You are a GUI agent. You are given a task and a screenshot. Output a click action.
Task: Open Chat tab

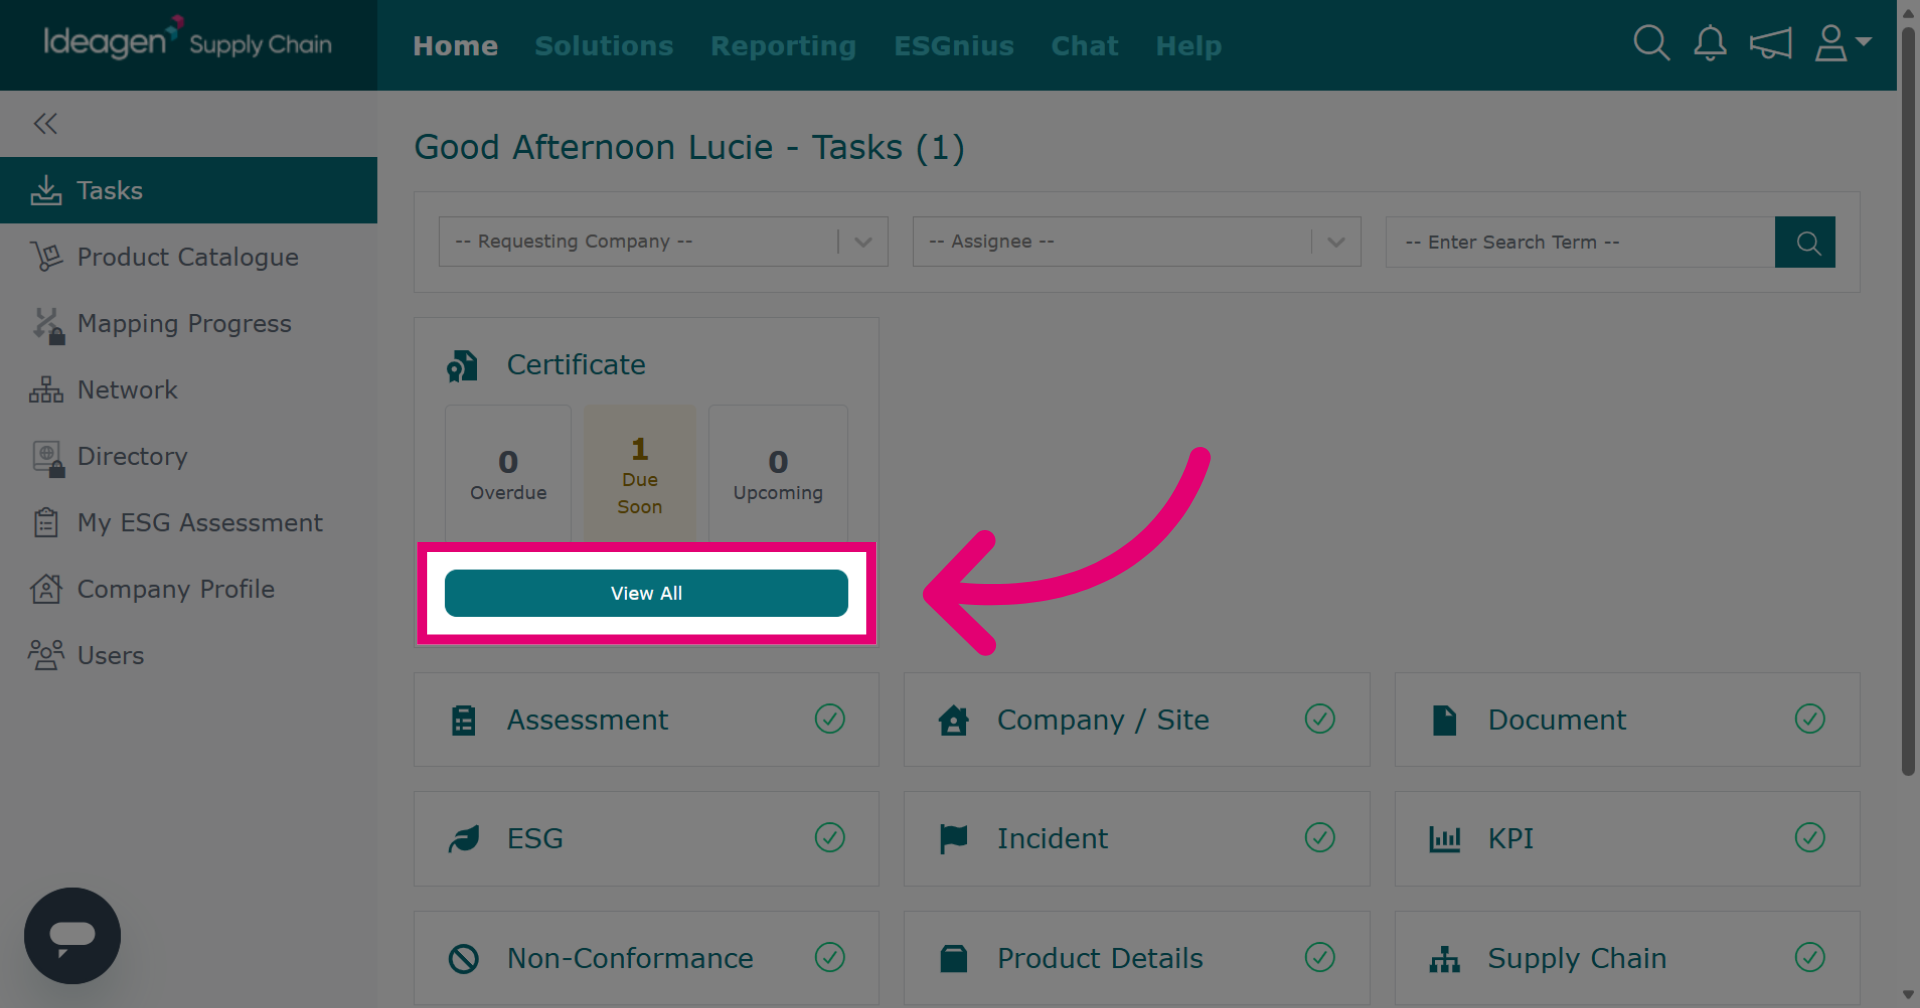[x=1084, y=46]
